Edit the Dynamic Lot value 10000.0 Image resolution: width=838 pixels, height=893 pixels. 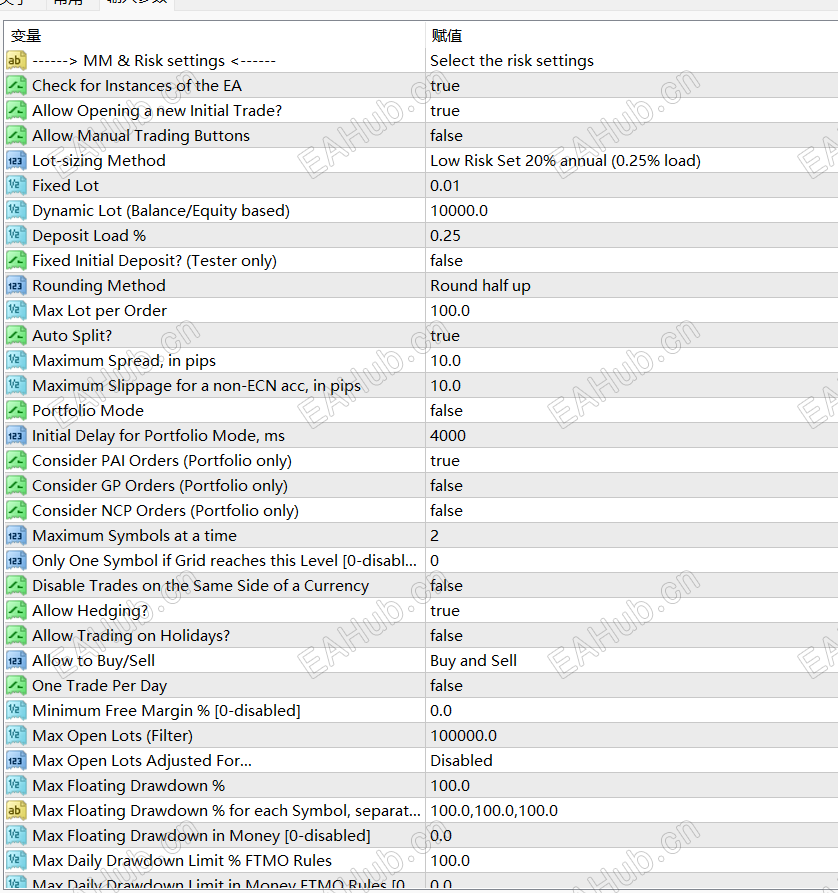tap(459, 211)
